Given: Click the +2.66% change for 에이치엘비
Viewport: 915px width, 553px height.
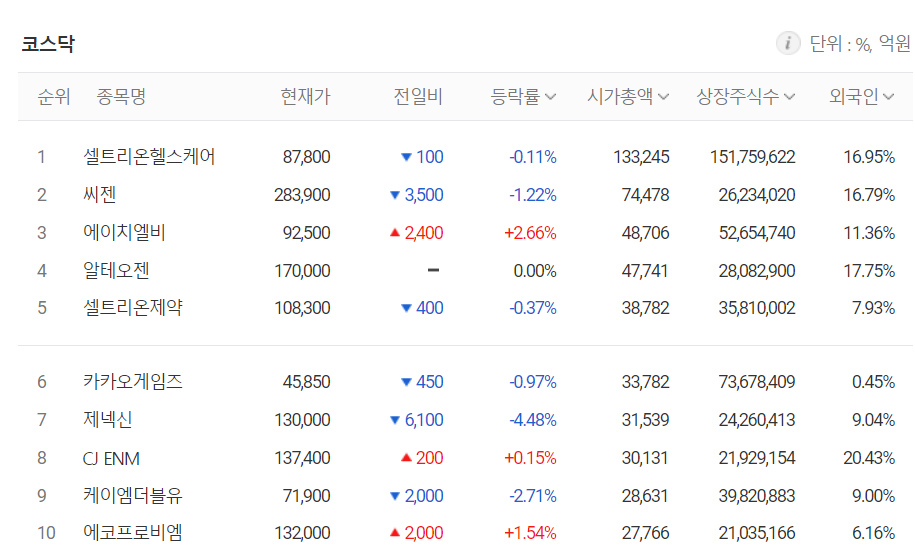Looking at the screenshot, I should coord(530,233).
